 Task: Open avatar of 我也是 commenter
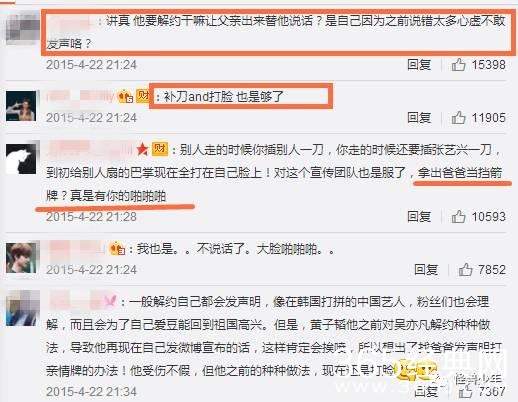tap(21, 258)
